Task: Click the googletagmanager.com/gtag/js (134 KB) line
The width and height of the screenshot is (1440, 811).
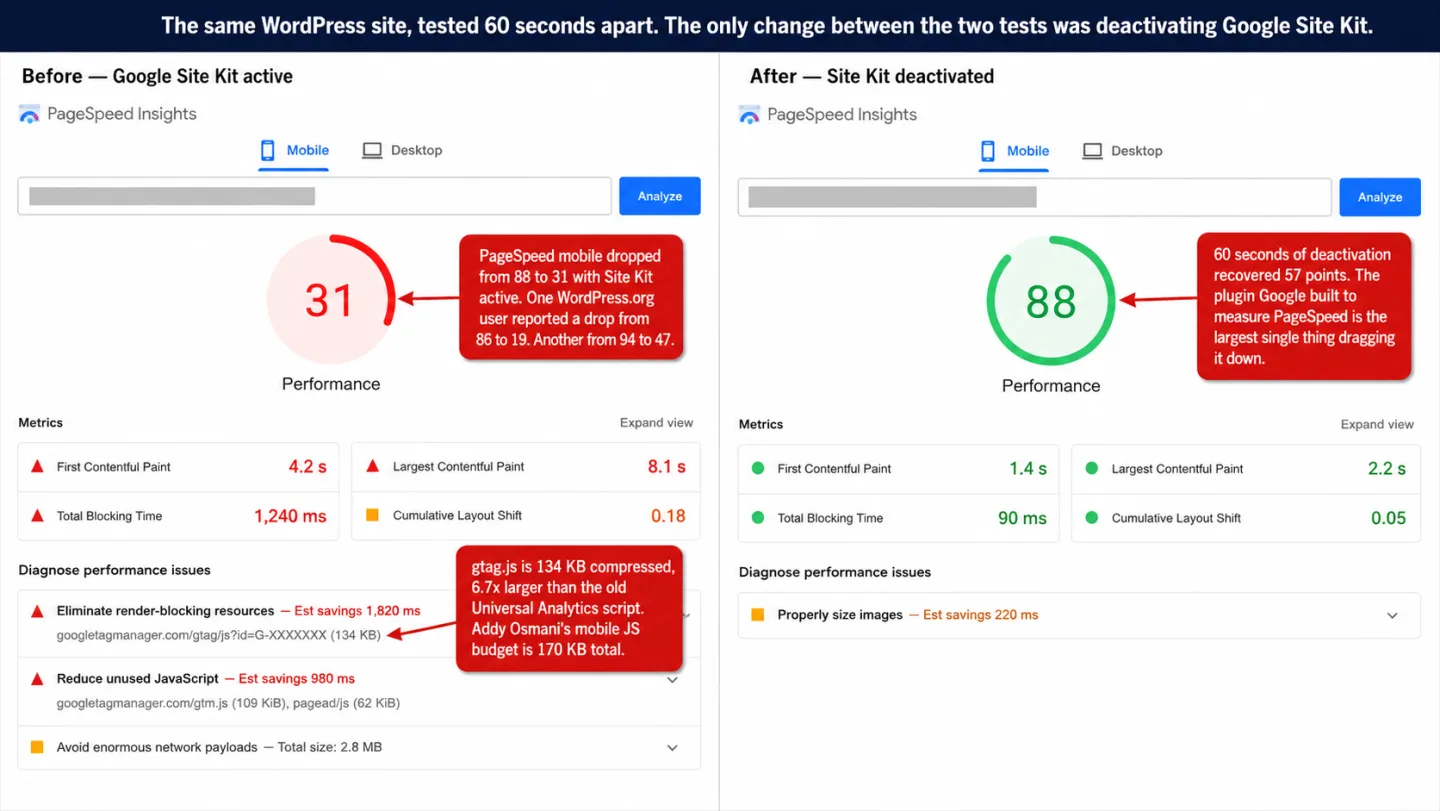Action: pyautogui.click(x=218, y=635)
